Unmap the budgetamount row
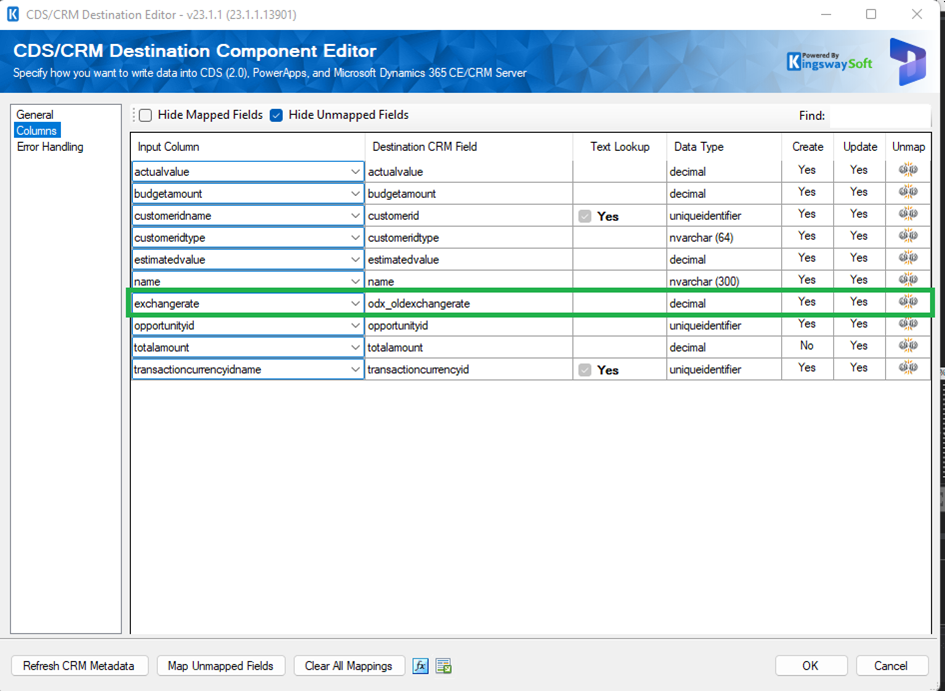Viewport: 945px width, 691px height. pos(908,192)
